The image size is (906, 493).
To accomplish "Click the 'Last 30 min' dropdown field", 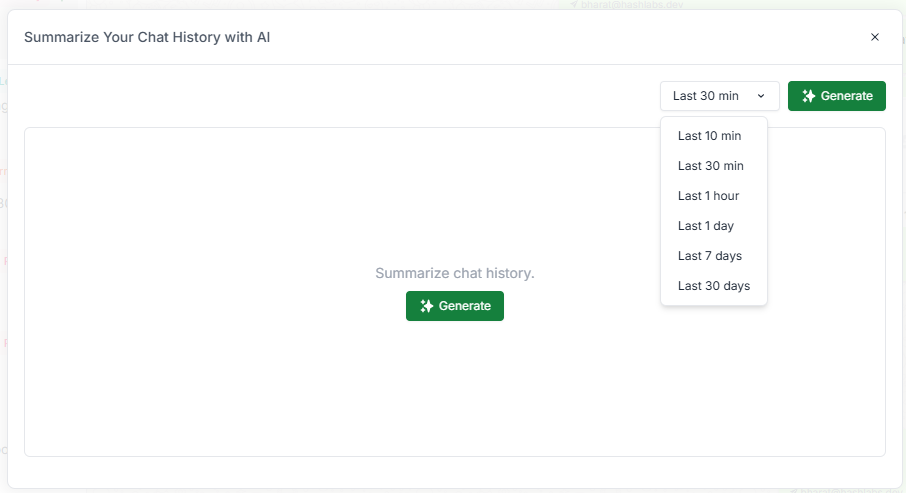I will pyautogui.click(x=719, y=96).
